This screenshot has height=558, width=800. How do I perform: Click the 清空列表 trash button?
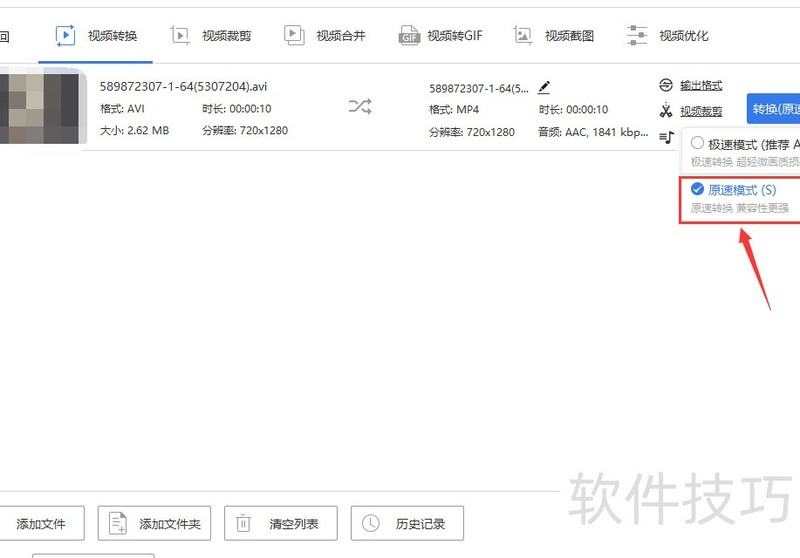[281, 523]
